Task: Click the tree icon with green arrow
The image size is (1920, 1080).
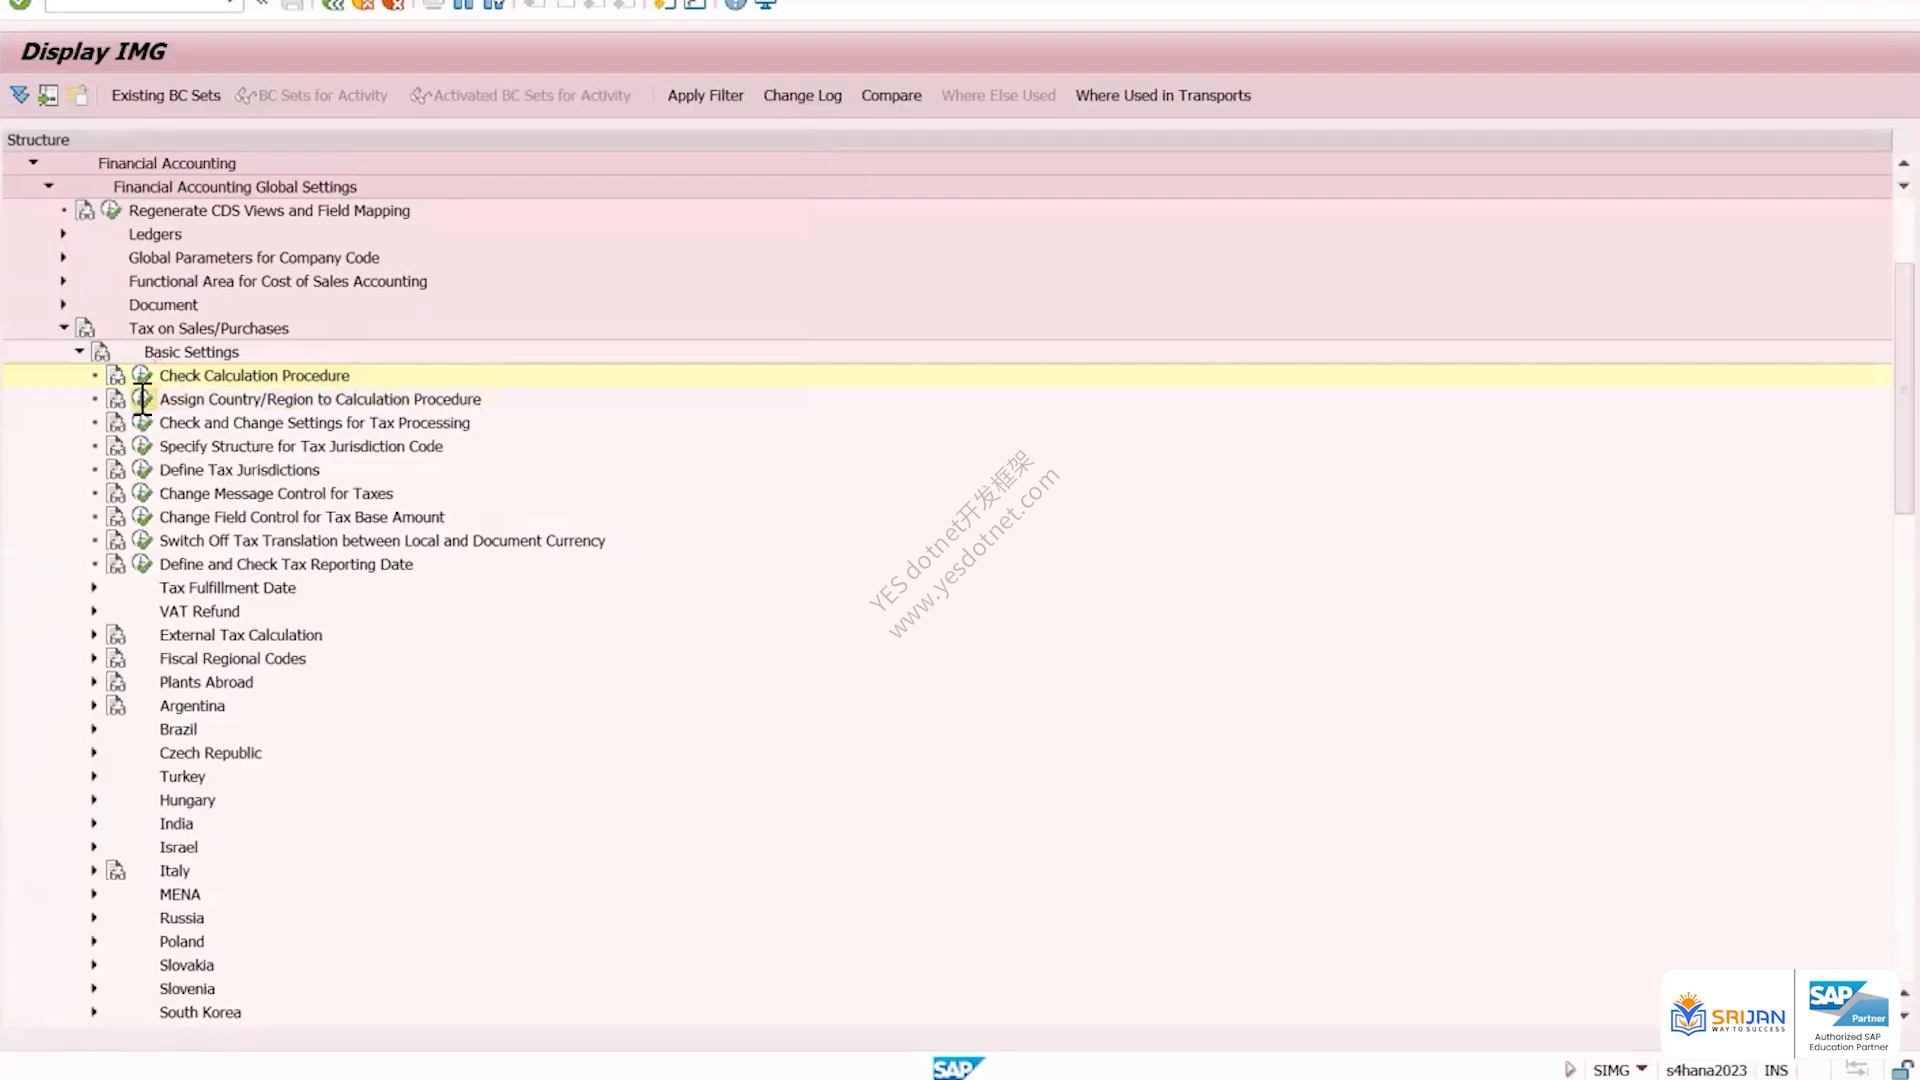Action: point(48,95)
